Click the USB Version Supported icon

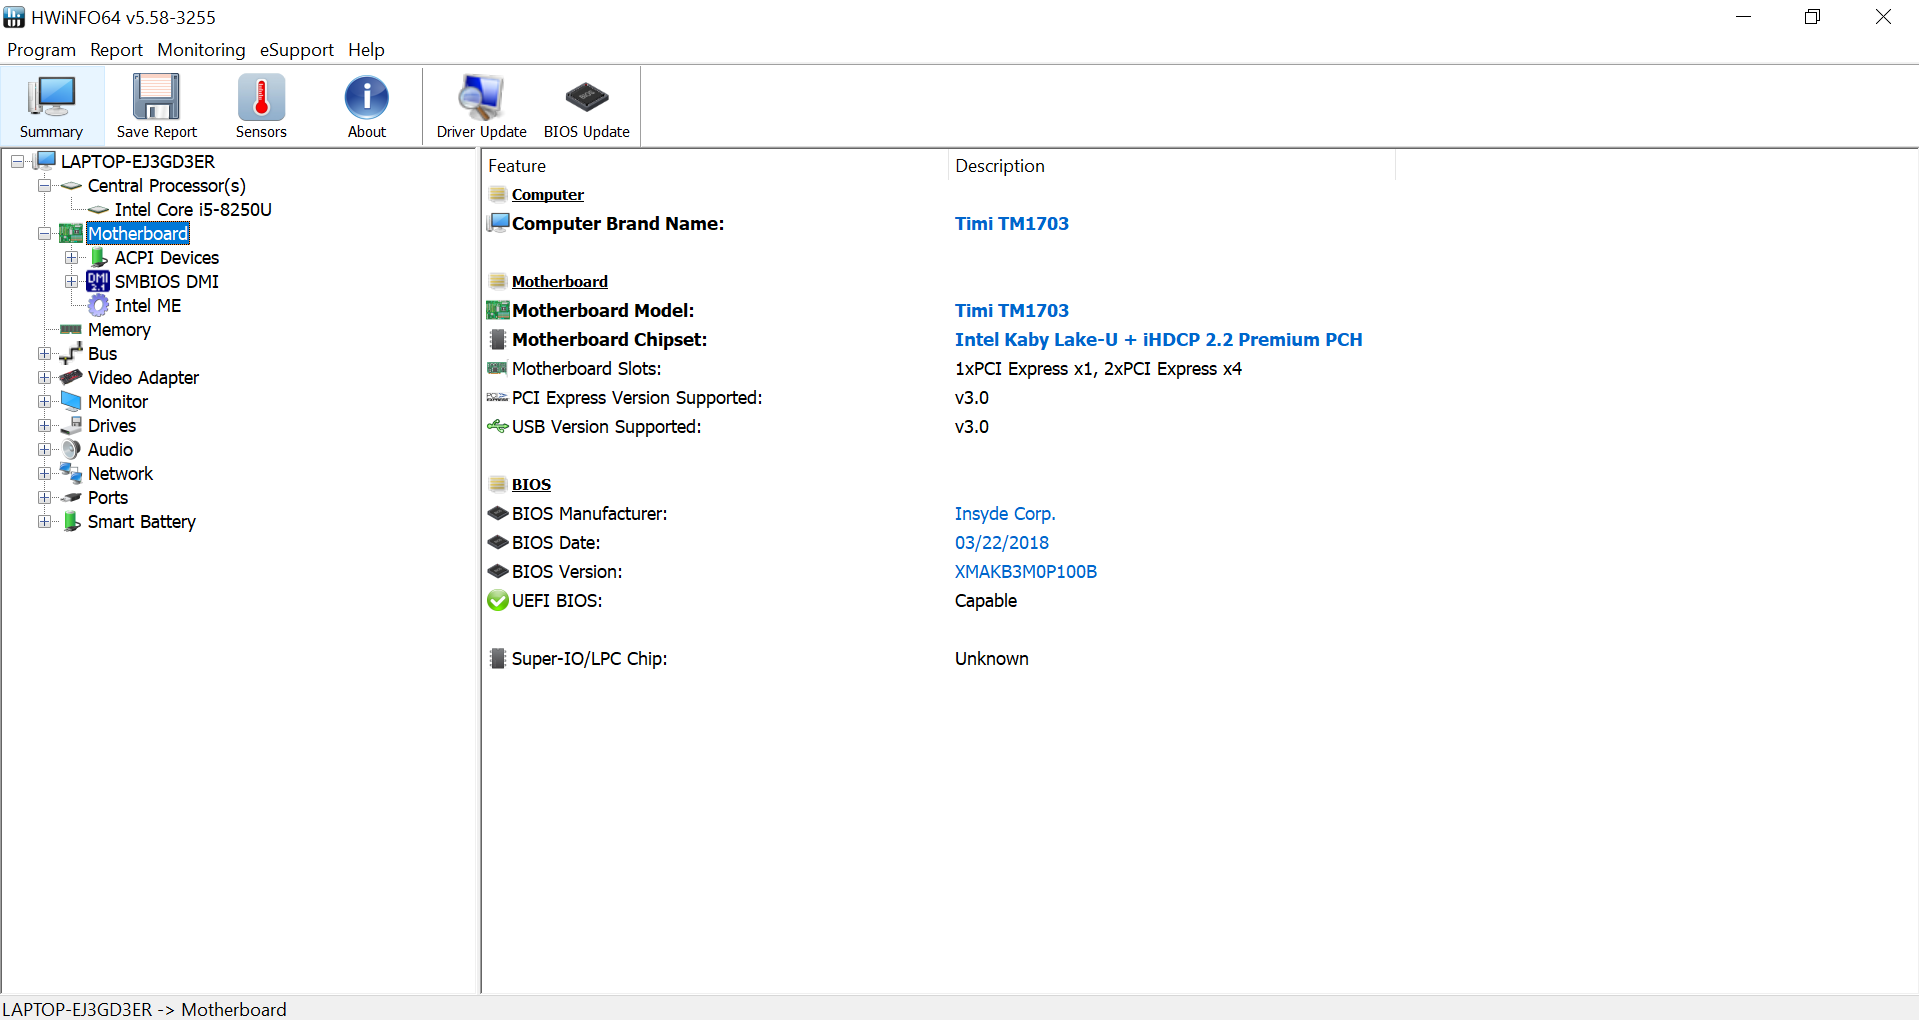pyautogui.click(x=498, y=427)
